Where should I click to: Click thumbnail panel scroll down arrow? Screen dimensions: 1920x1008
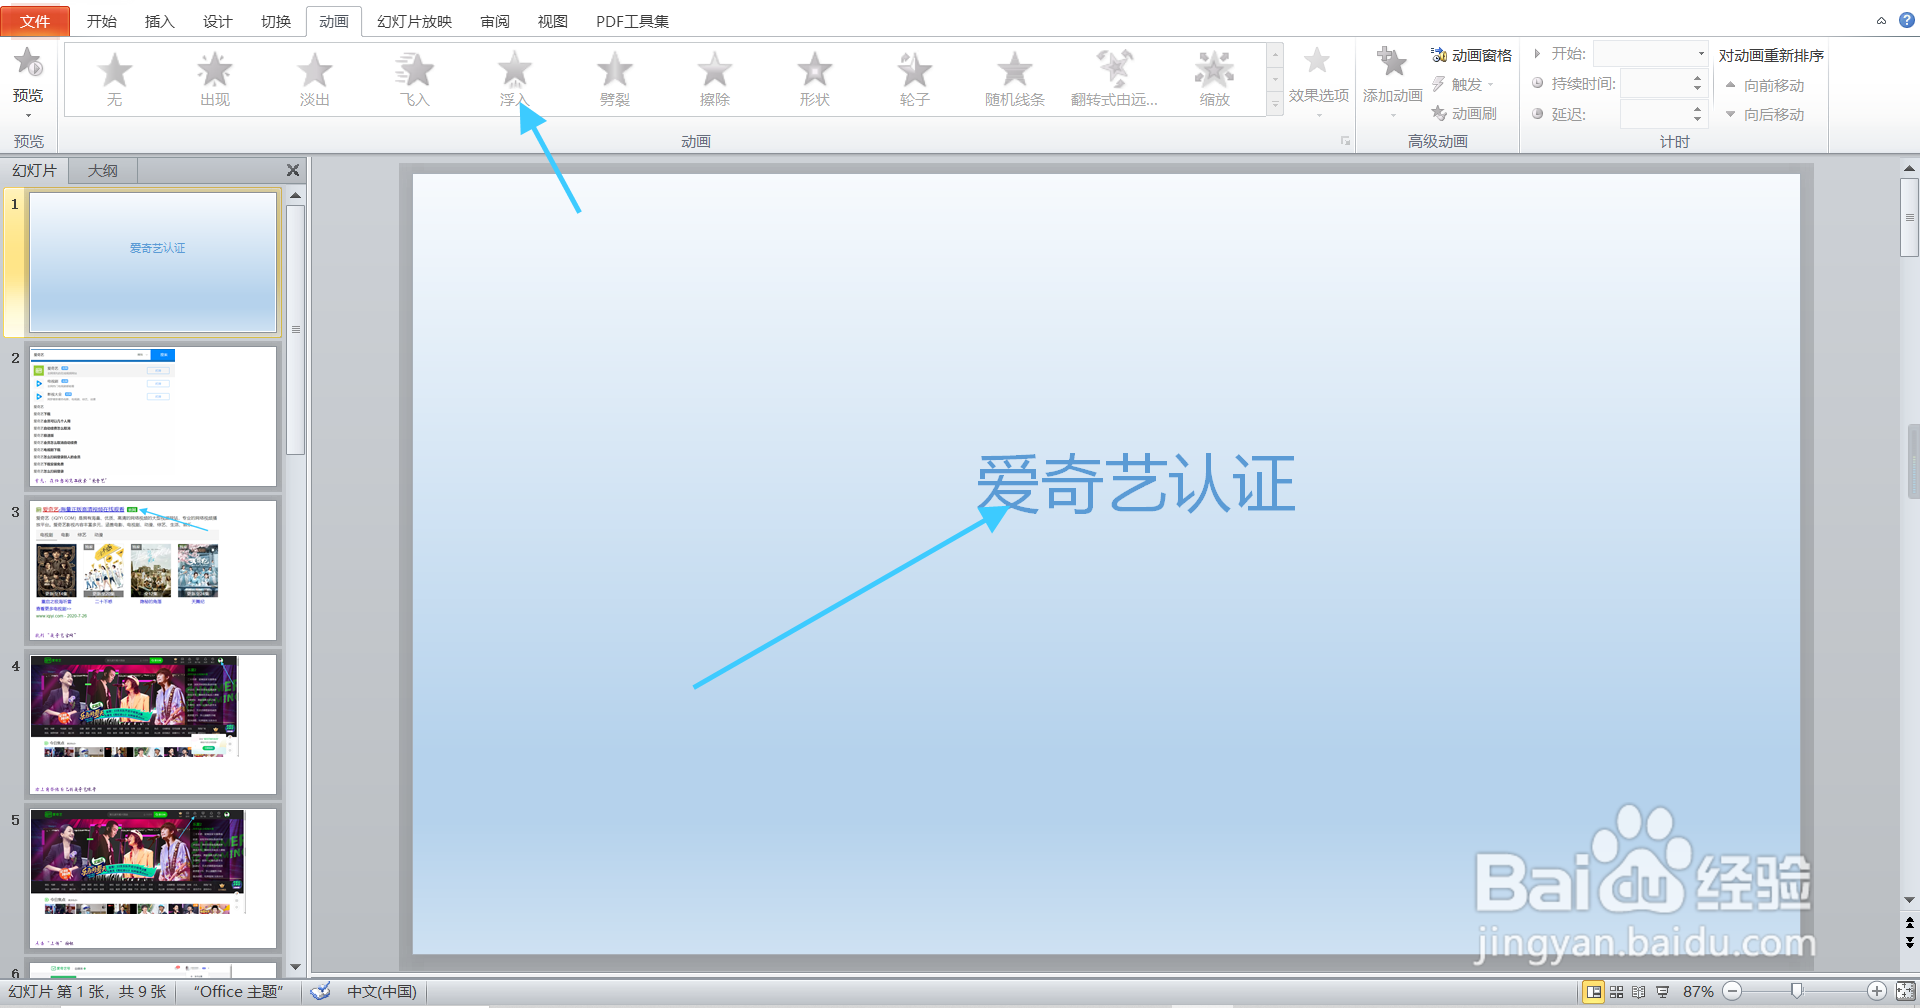coord(295,967)
